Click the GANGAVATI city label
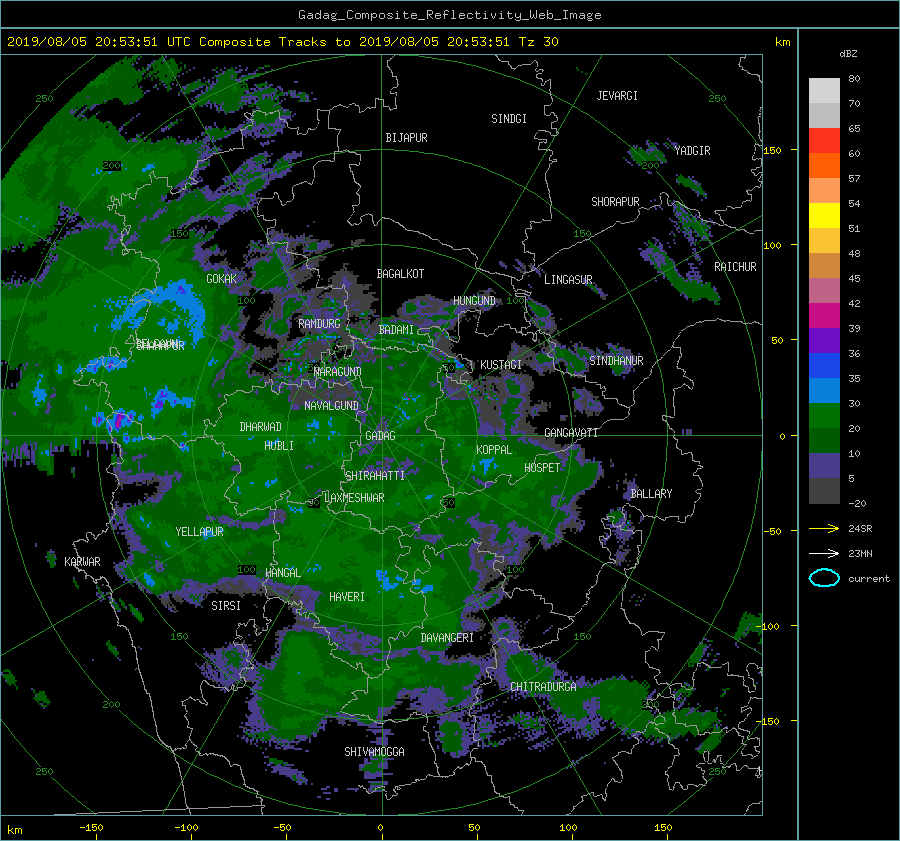This screenshot has width=900, height=841. pos(571,433)
